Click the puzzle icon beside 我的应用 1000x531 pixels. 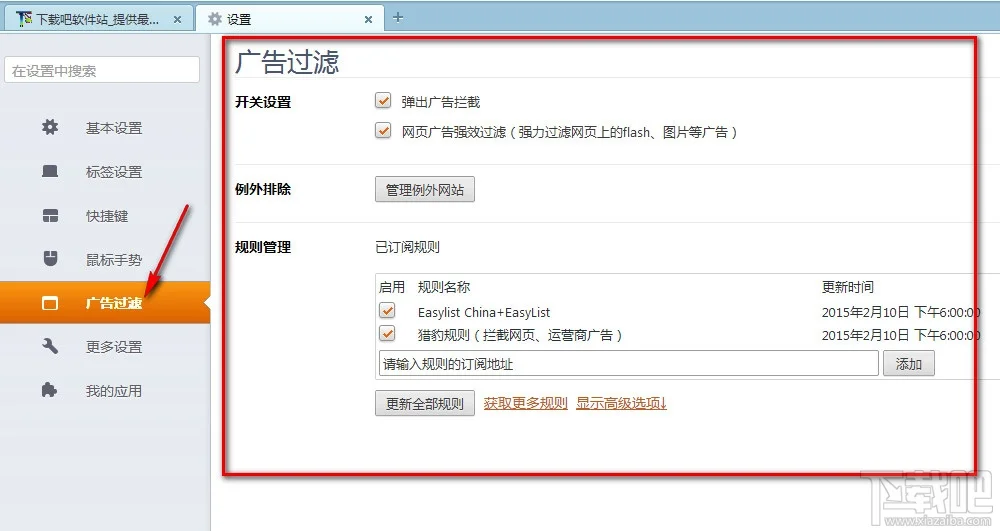click(x=50, y=391)
